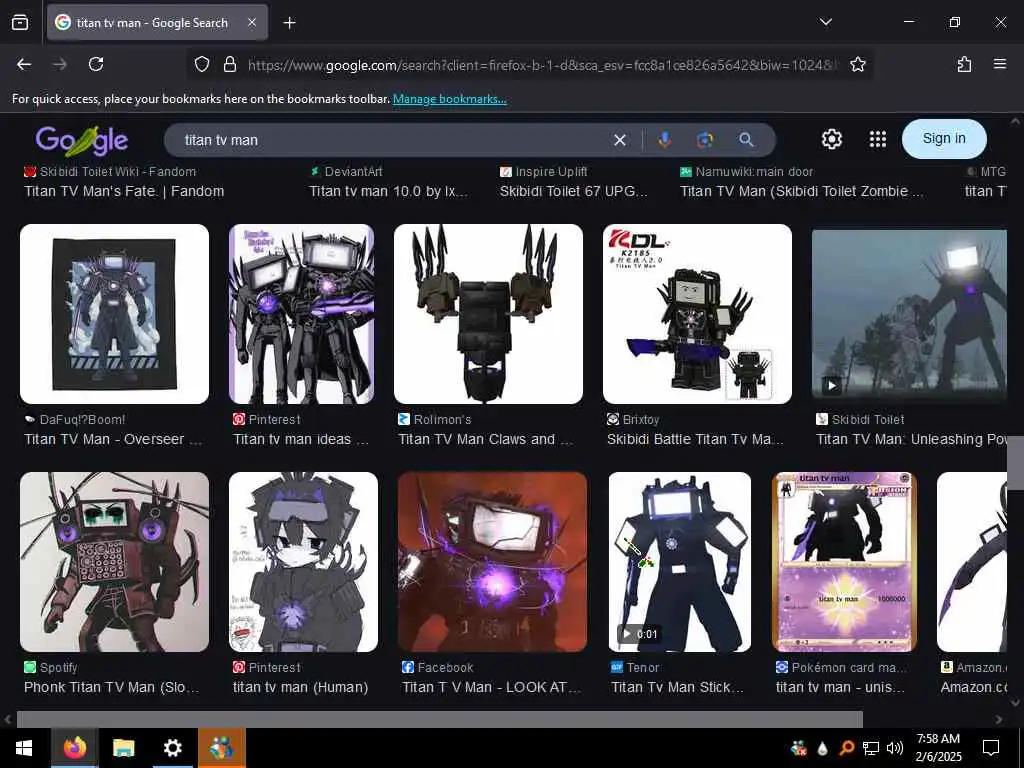Open the Amazon result image
The width and height of the screenshot is (1024, 768).
pyautogui.click(x=972, y=562)
